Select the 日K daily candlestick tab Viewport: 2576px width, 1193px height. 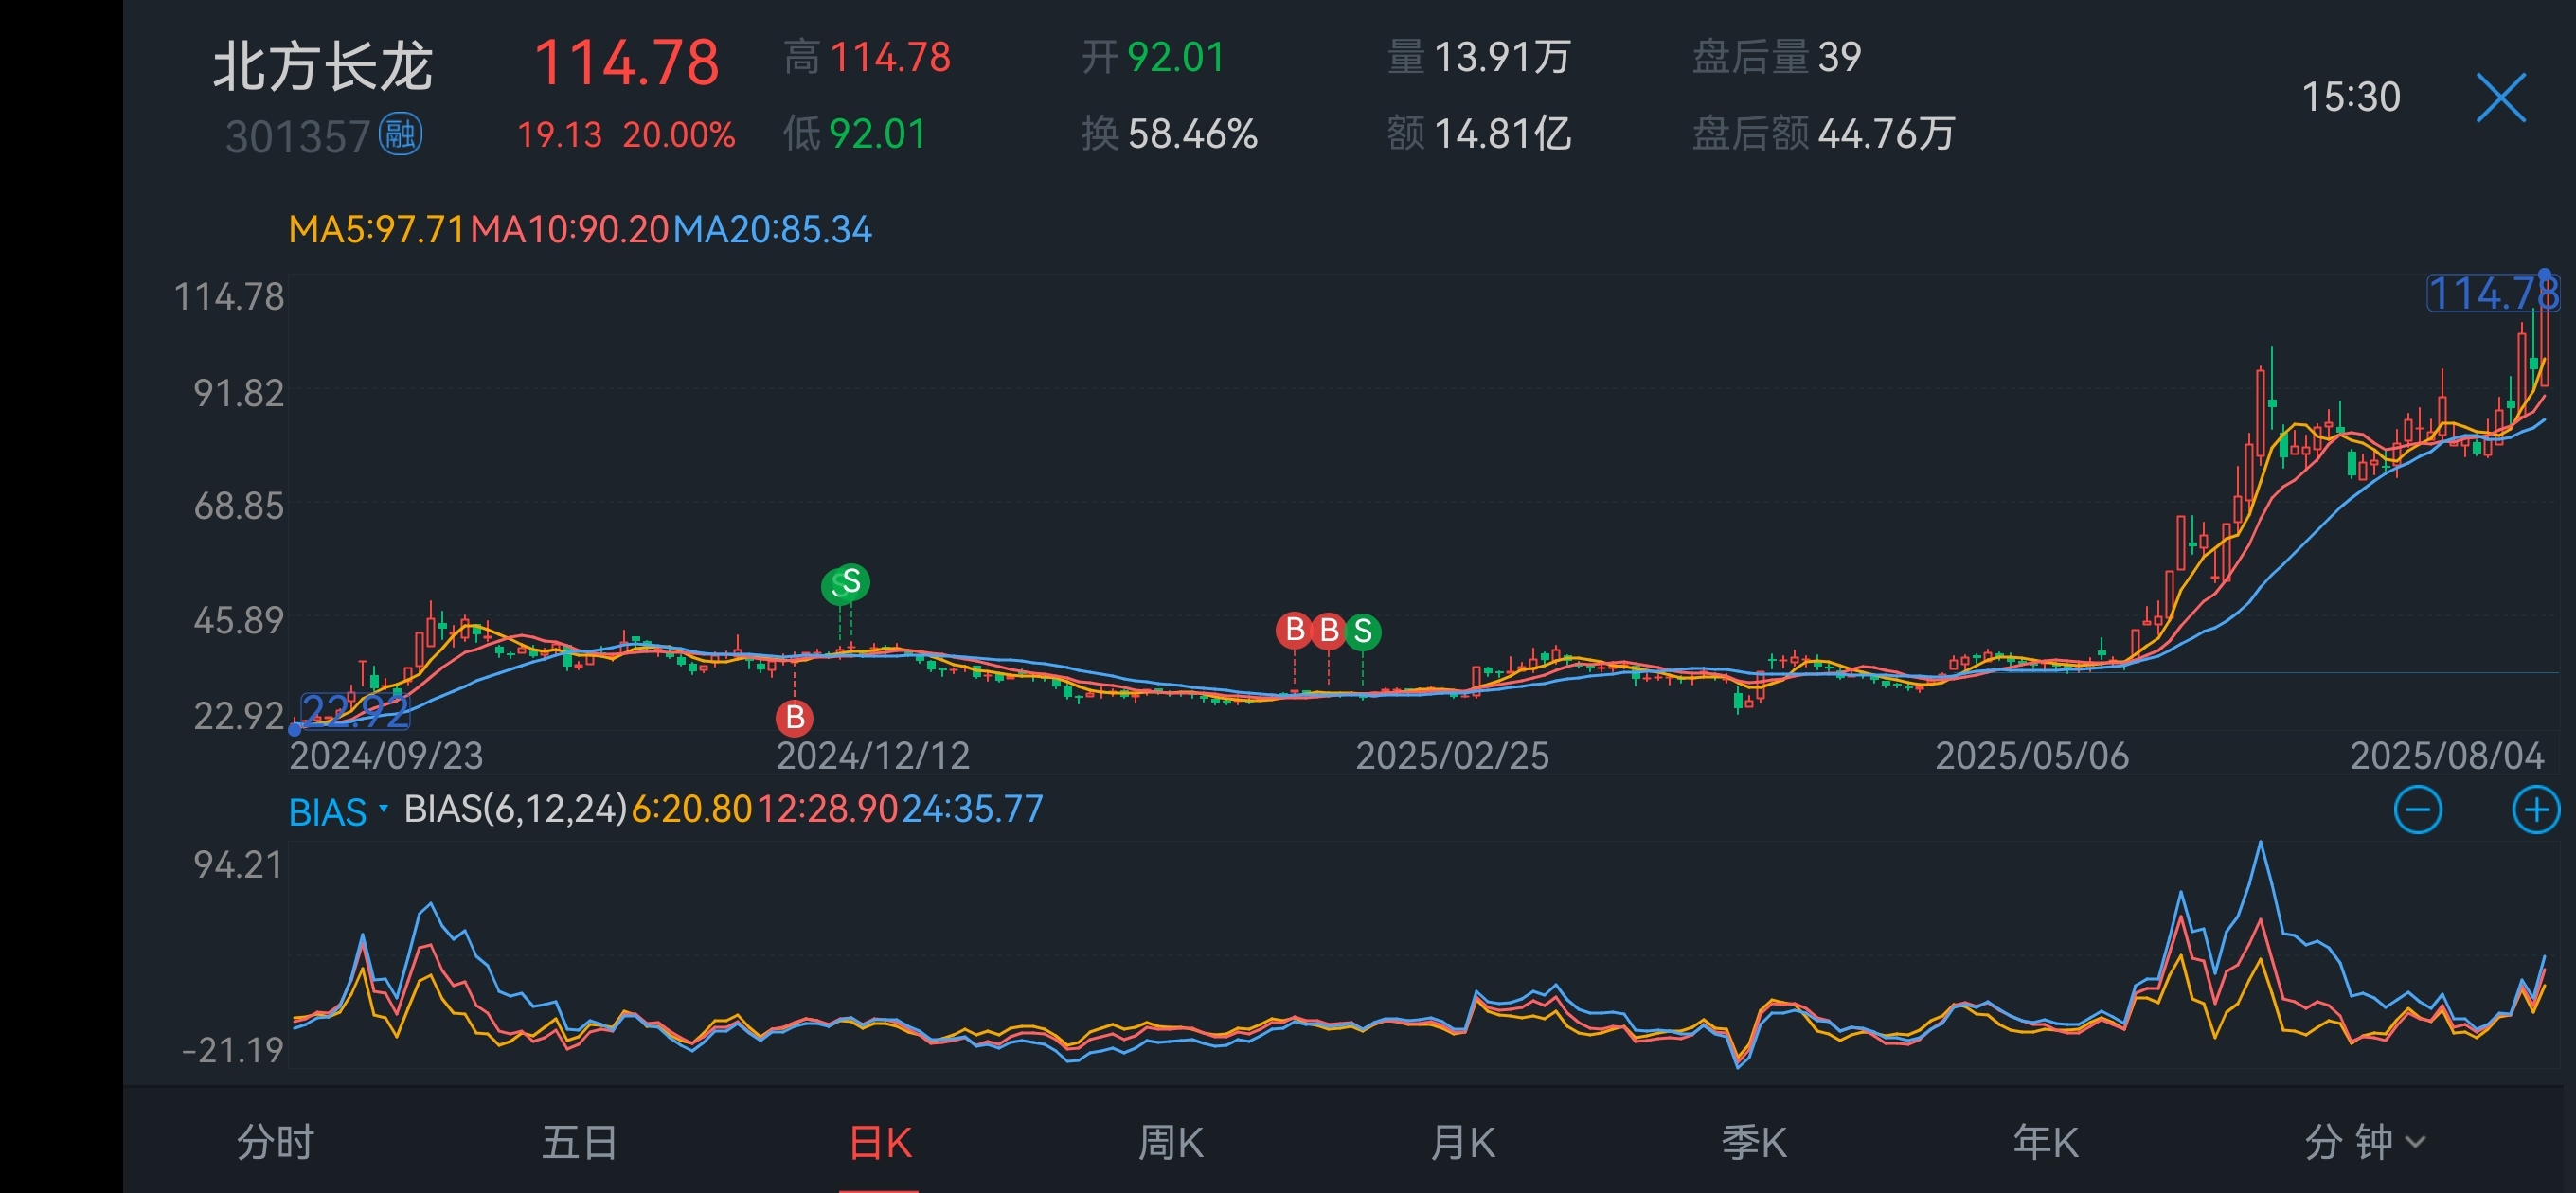pos(880,1141)
